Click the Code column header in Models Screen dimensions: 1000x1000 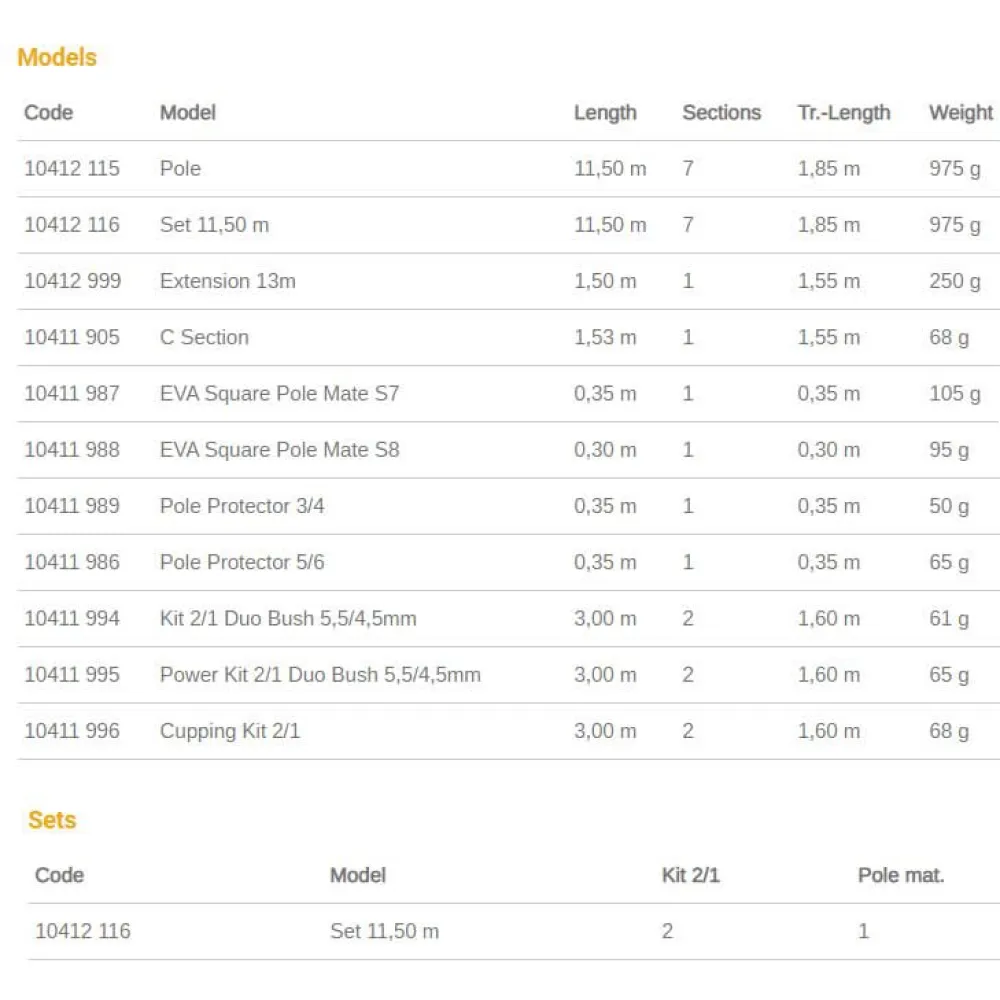(x=48, y=112)
